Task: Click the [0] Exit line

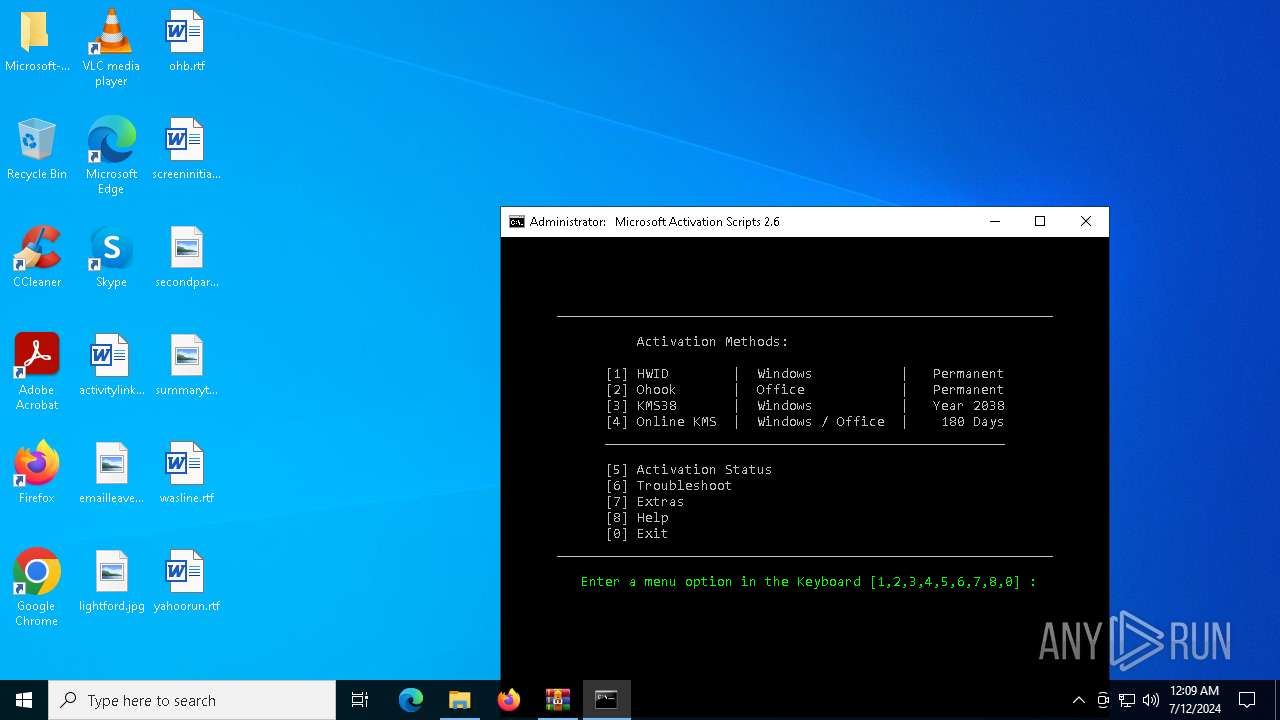Action: tap(637, 534)
